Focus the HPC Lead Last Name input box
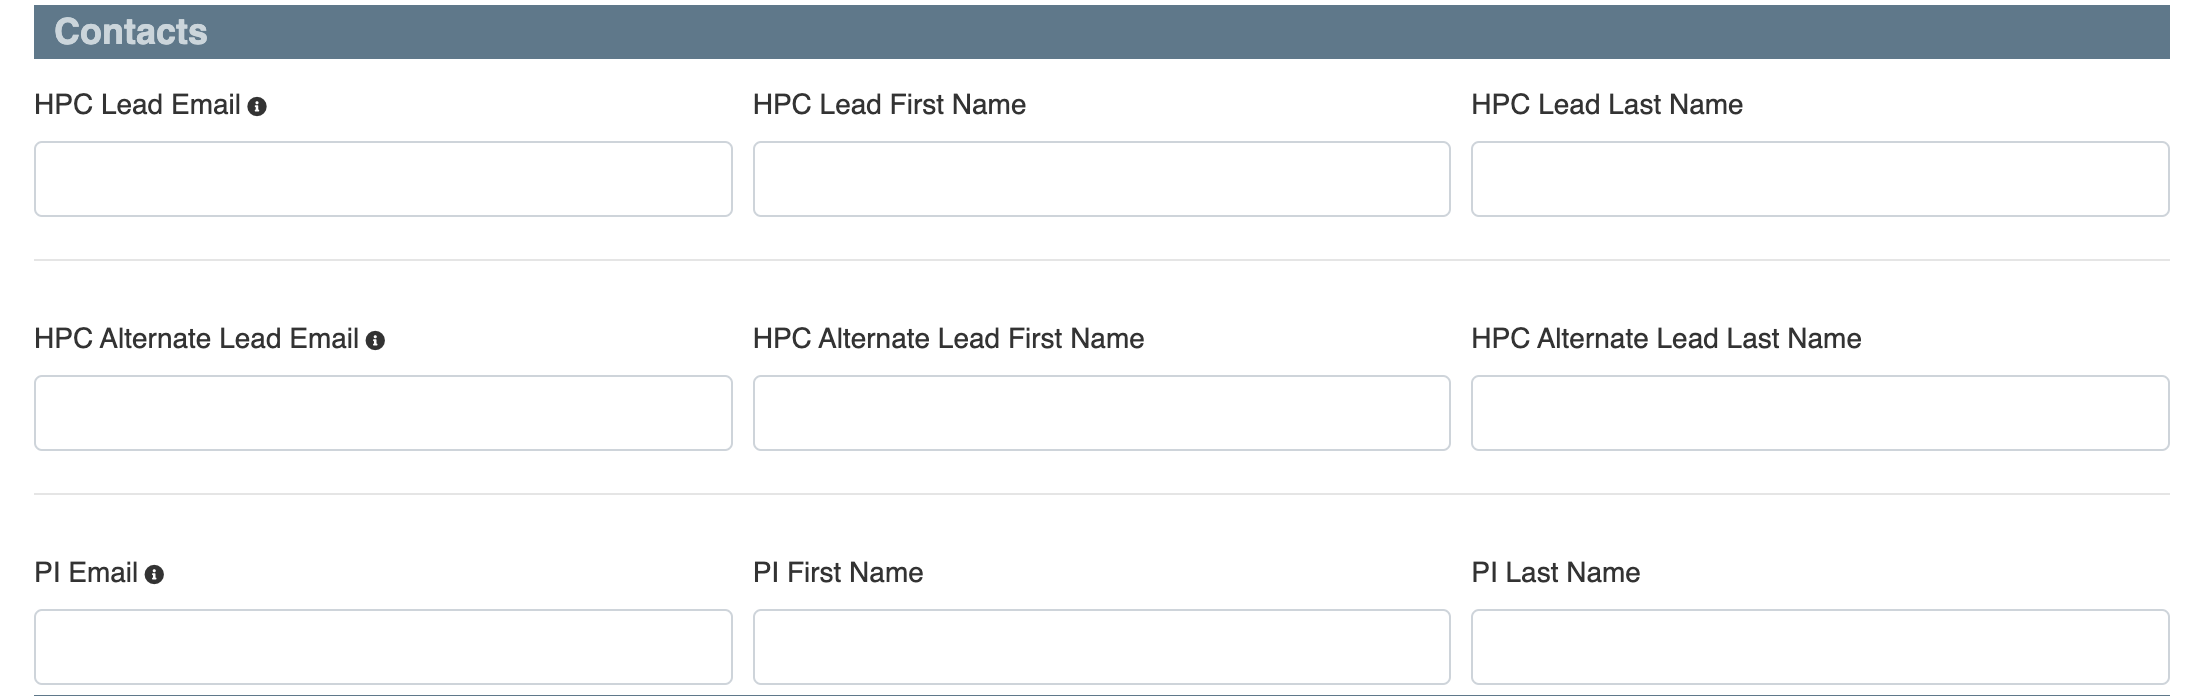The height and width of the screenshot is (696, 2196). 1819,179
